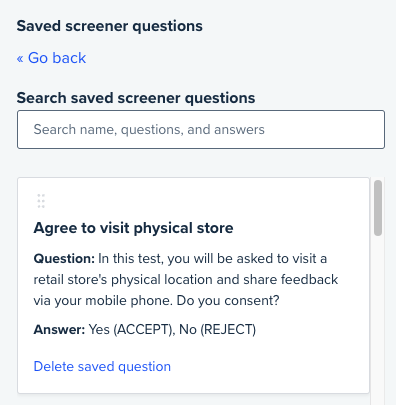Select the "Agree to visit physical store" title

(x=133, y=228)
